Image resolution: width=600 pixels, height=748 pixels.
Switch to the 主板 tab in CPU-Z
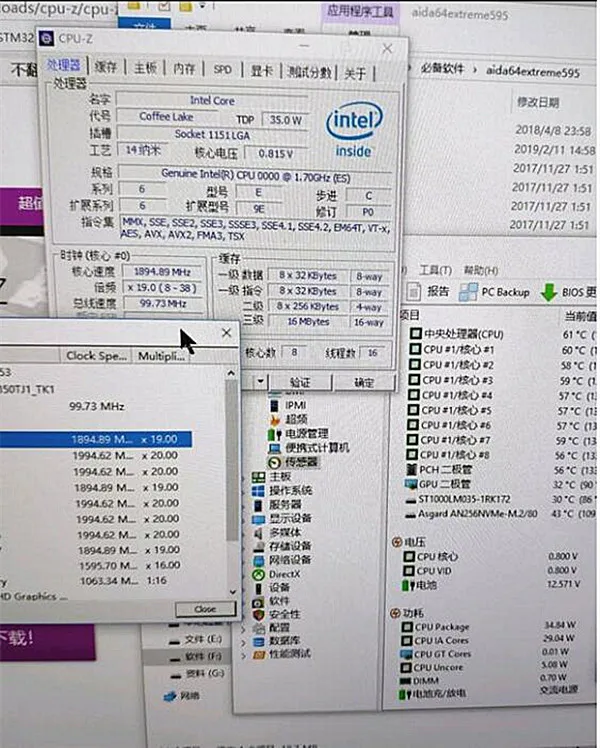pyautogui.click(x=145, y=68)
